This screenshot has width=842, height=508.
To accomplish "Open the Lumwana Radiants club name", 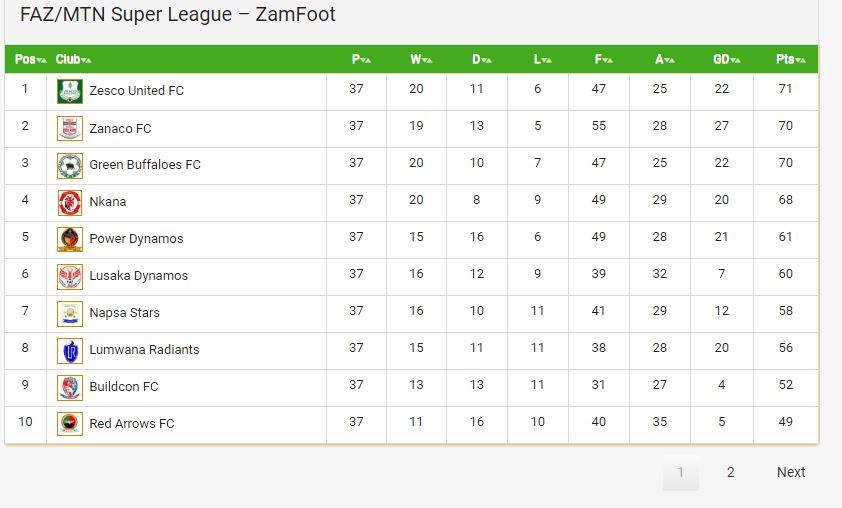I will (144, 350).
